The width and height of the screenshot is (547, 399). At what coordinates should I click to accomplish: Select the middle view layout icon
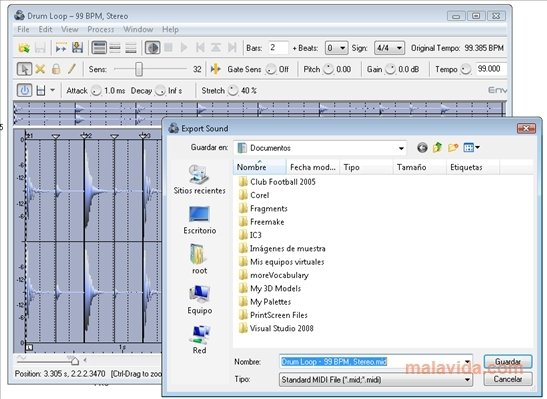115,48
